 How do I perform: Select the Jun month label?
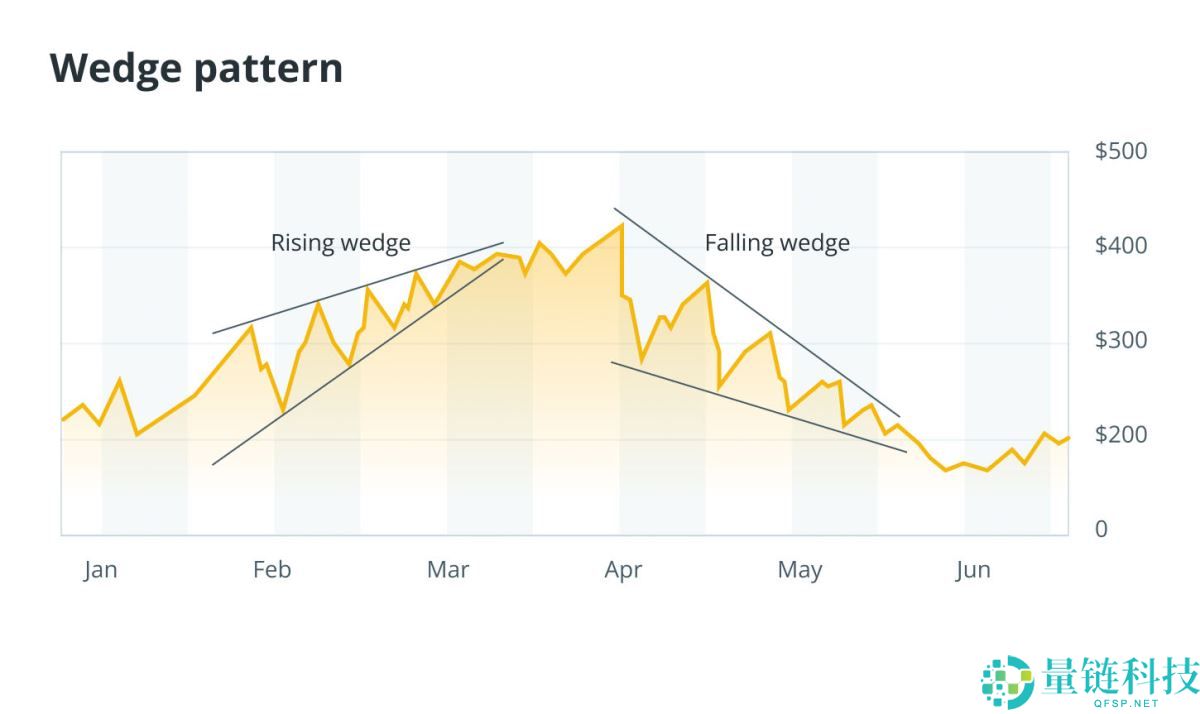pyautogui.click(x=972, y=570)
